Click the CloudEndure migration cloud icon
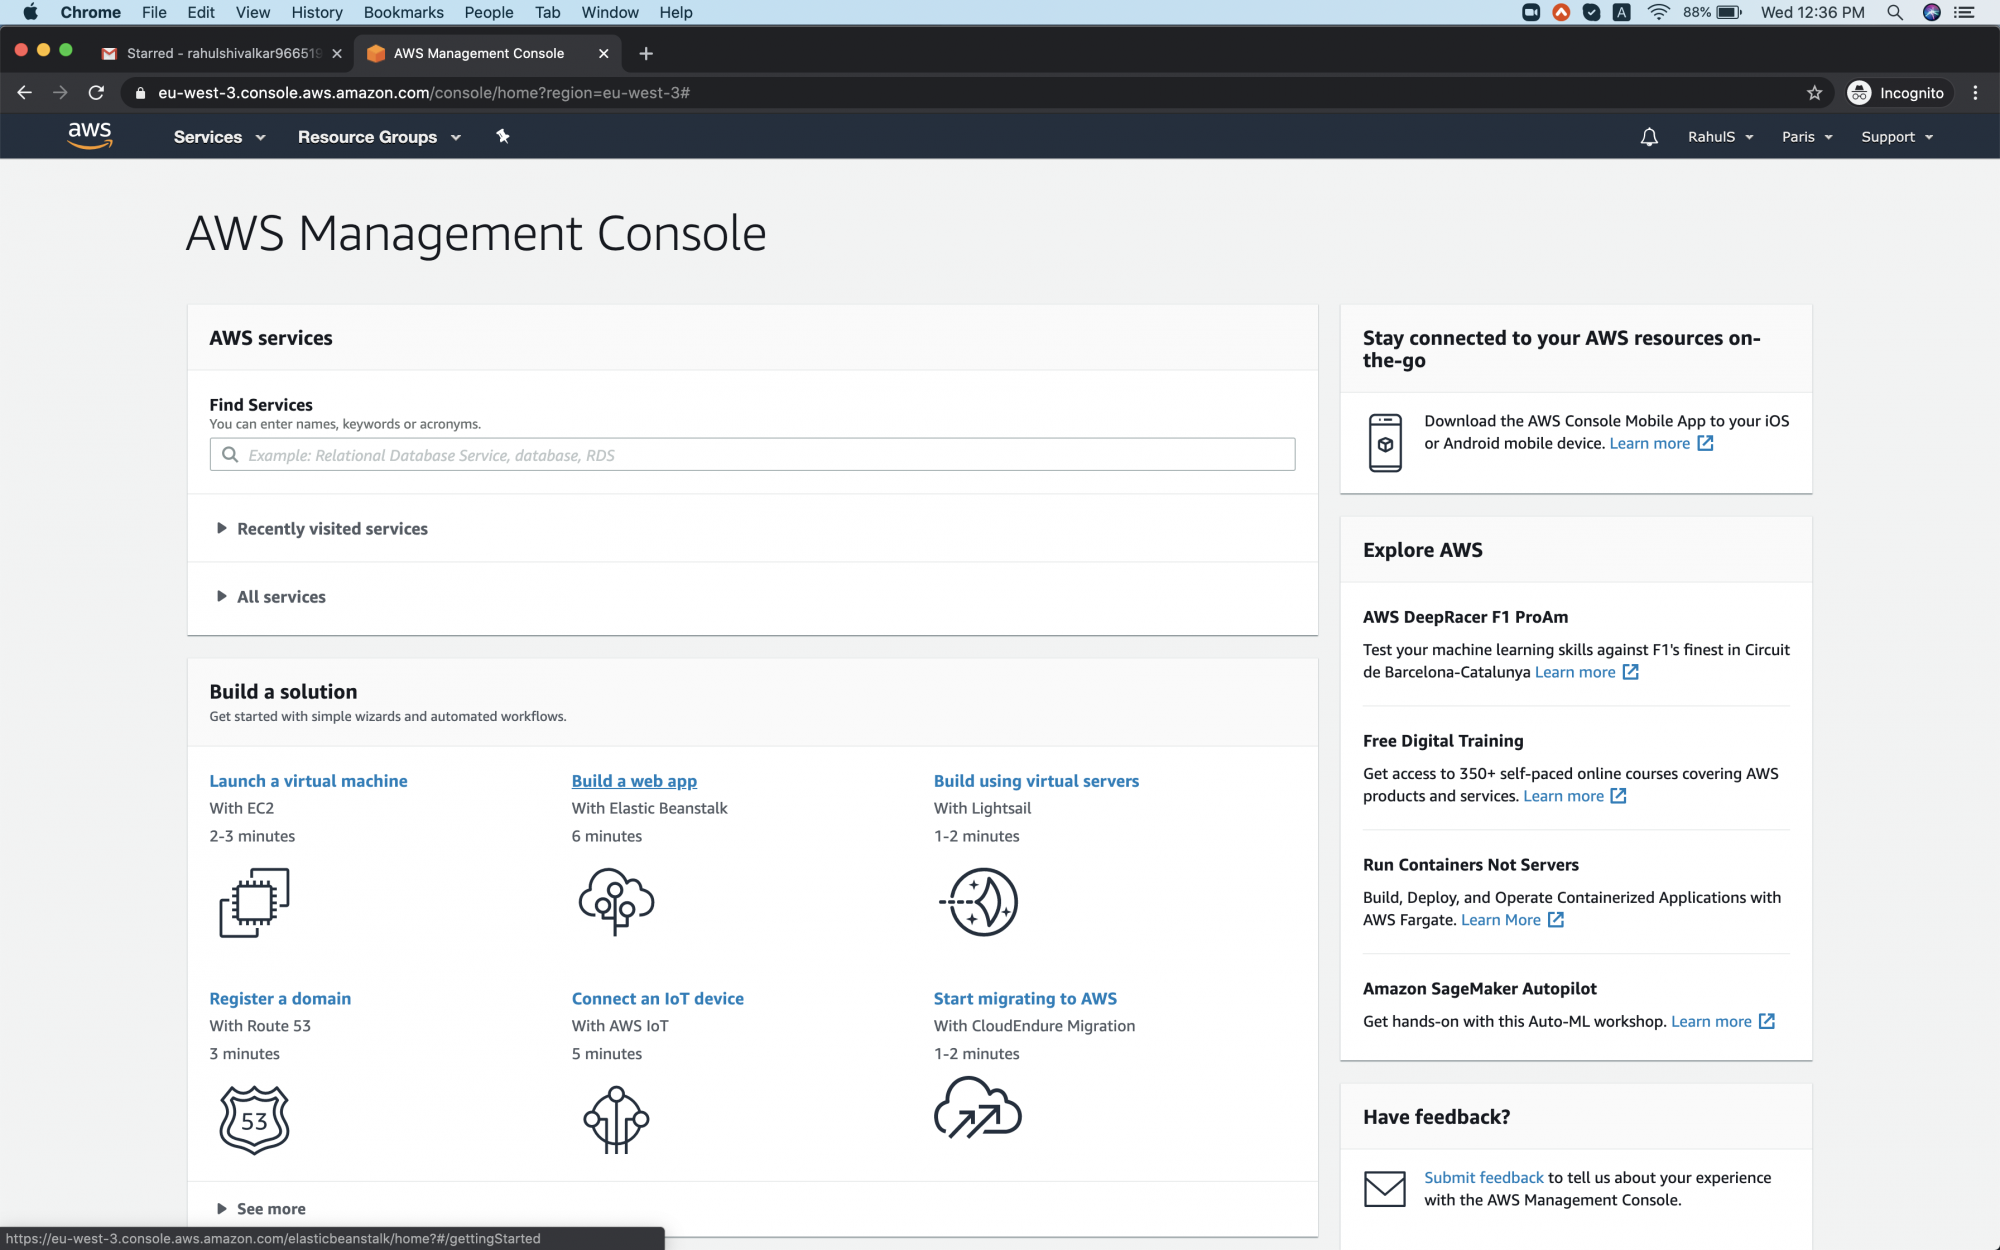2000x1250 pixels. coord(978,1107)
